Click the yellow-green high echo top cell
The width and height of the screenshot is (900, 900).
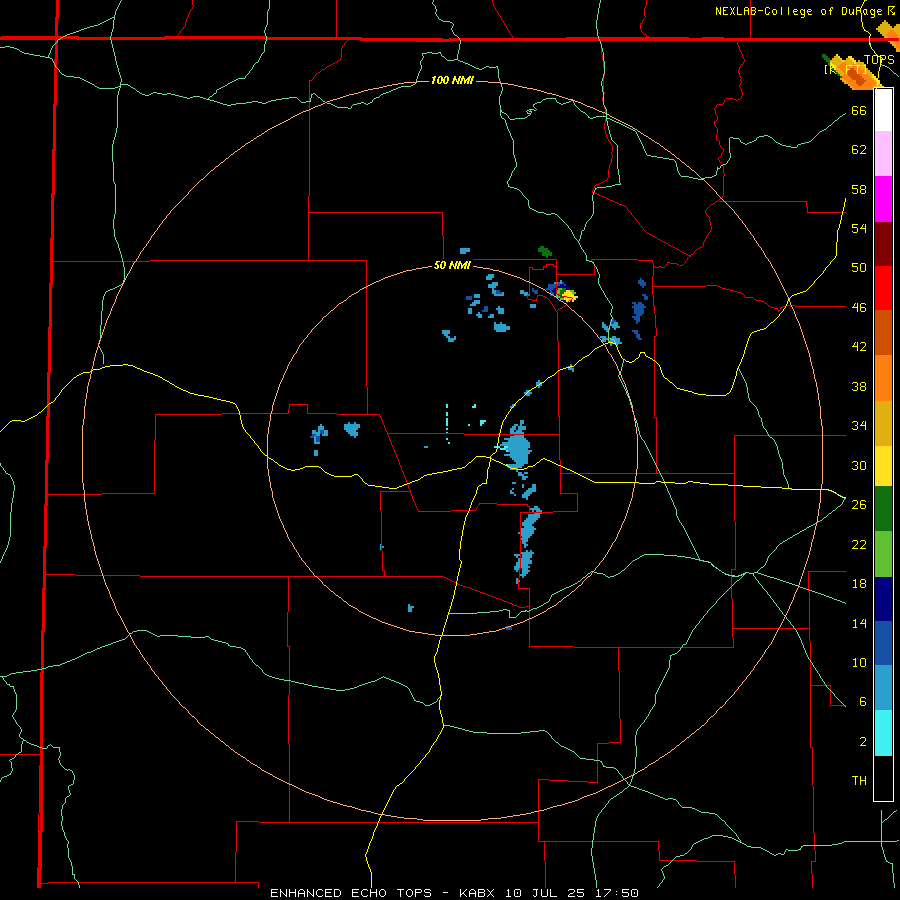(567, 295)
